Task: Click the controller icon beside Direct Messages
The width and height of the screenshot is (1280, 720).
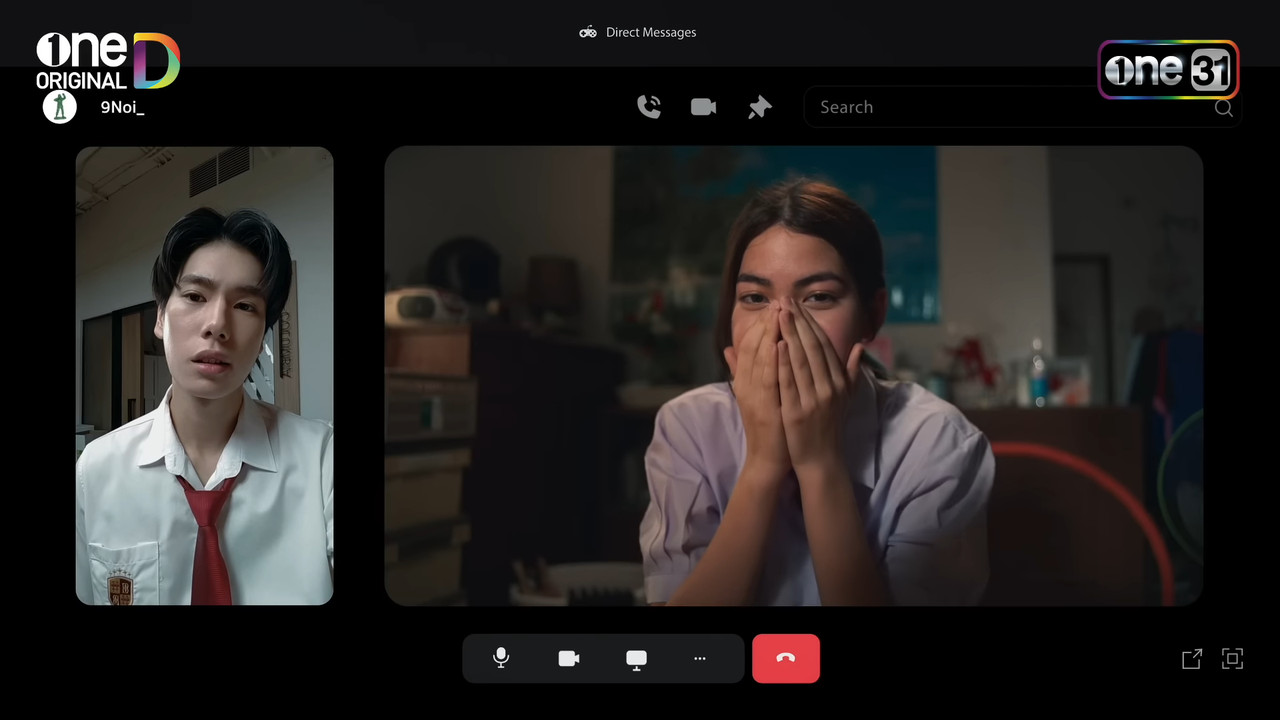Action: tap(588, 32)
